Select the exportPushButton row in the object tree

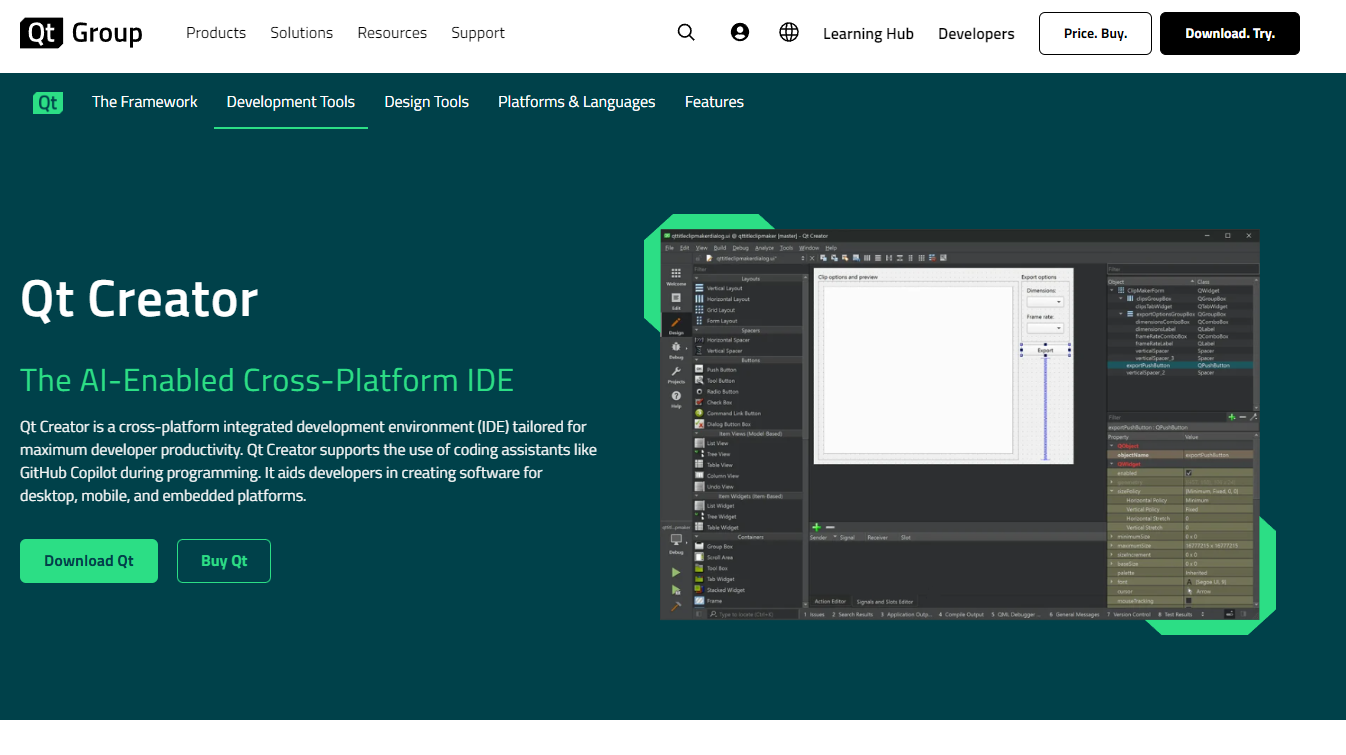tap(1182, 366)
